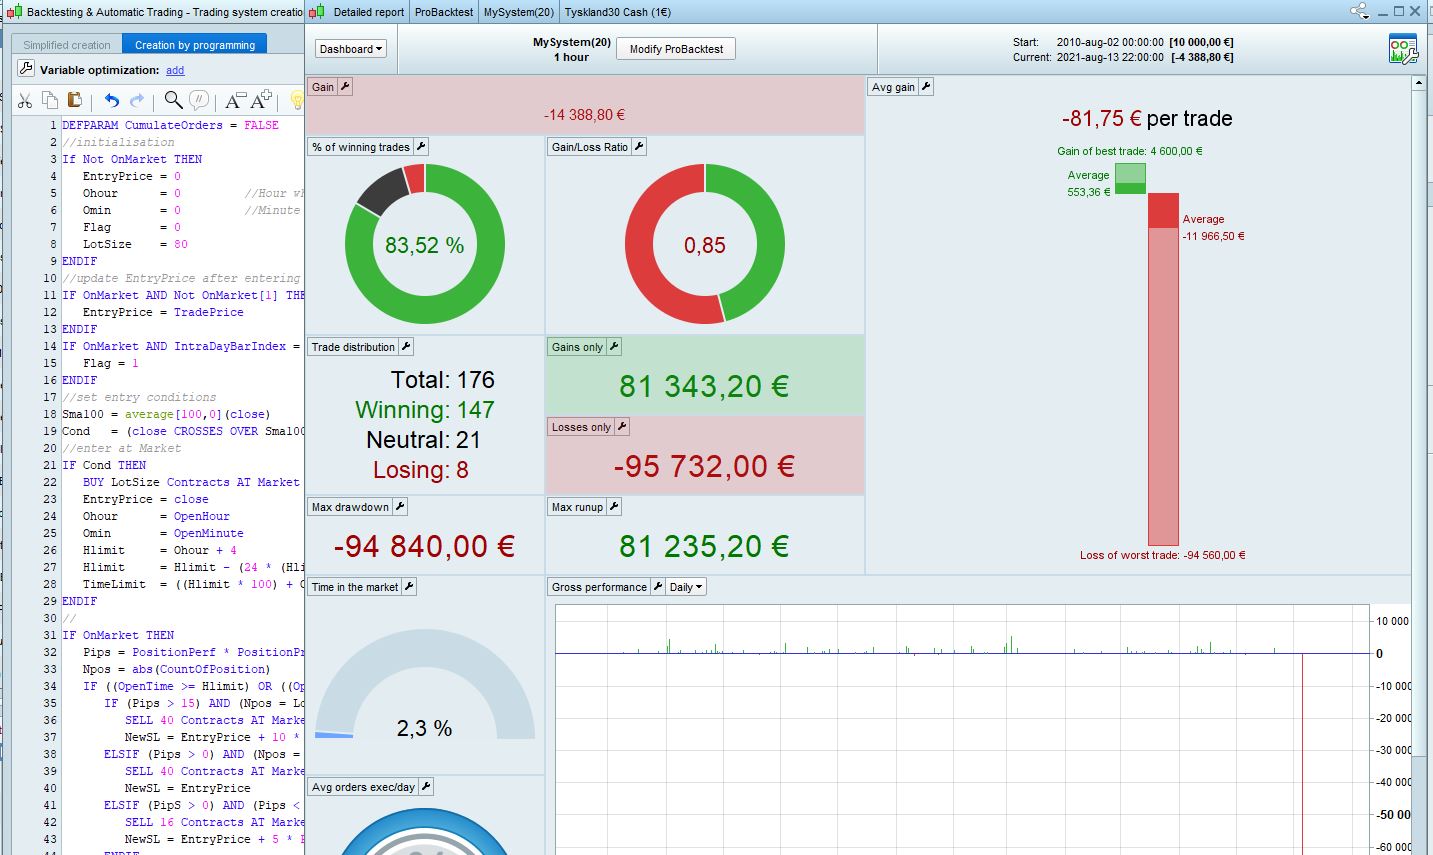The image size is (1433, 855).
Task: Select the MySystem(20) title tab
Action: coord(519,12)
